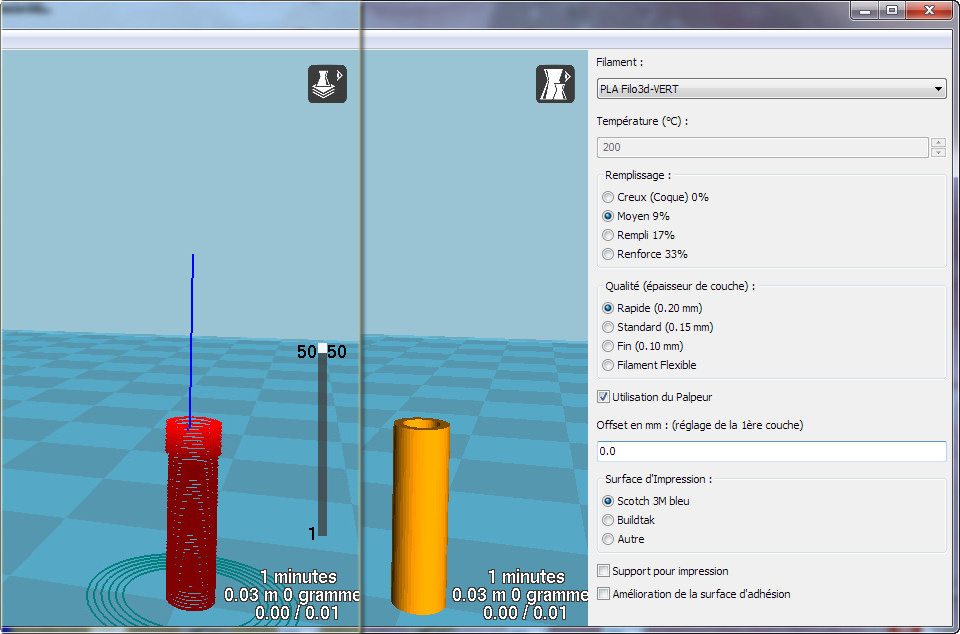Screen dimensions: 960x634
Task: Click the Filament : label
Action: coord(620,62)
